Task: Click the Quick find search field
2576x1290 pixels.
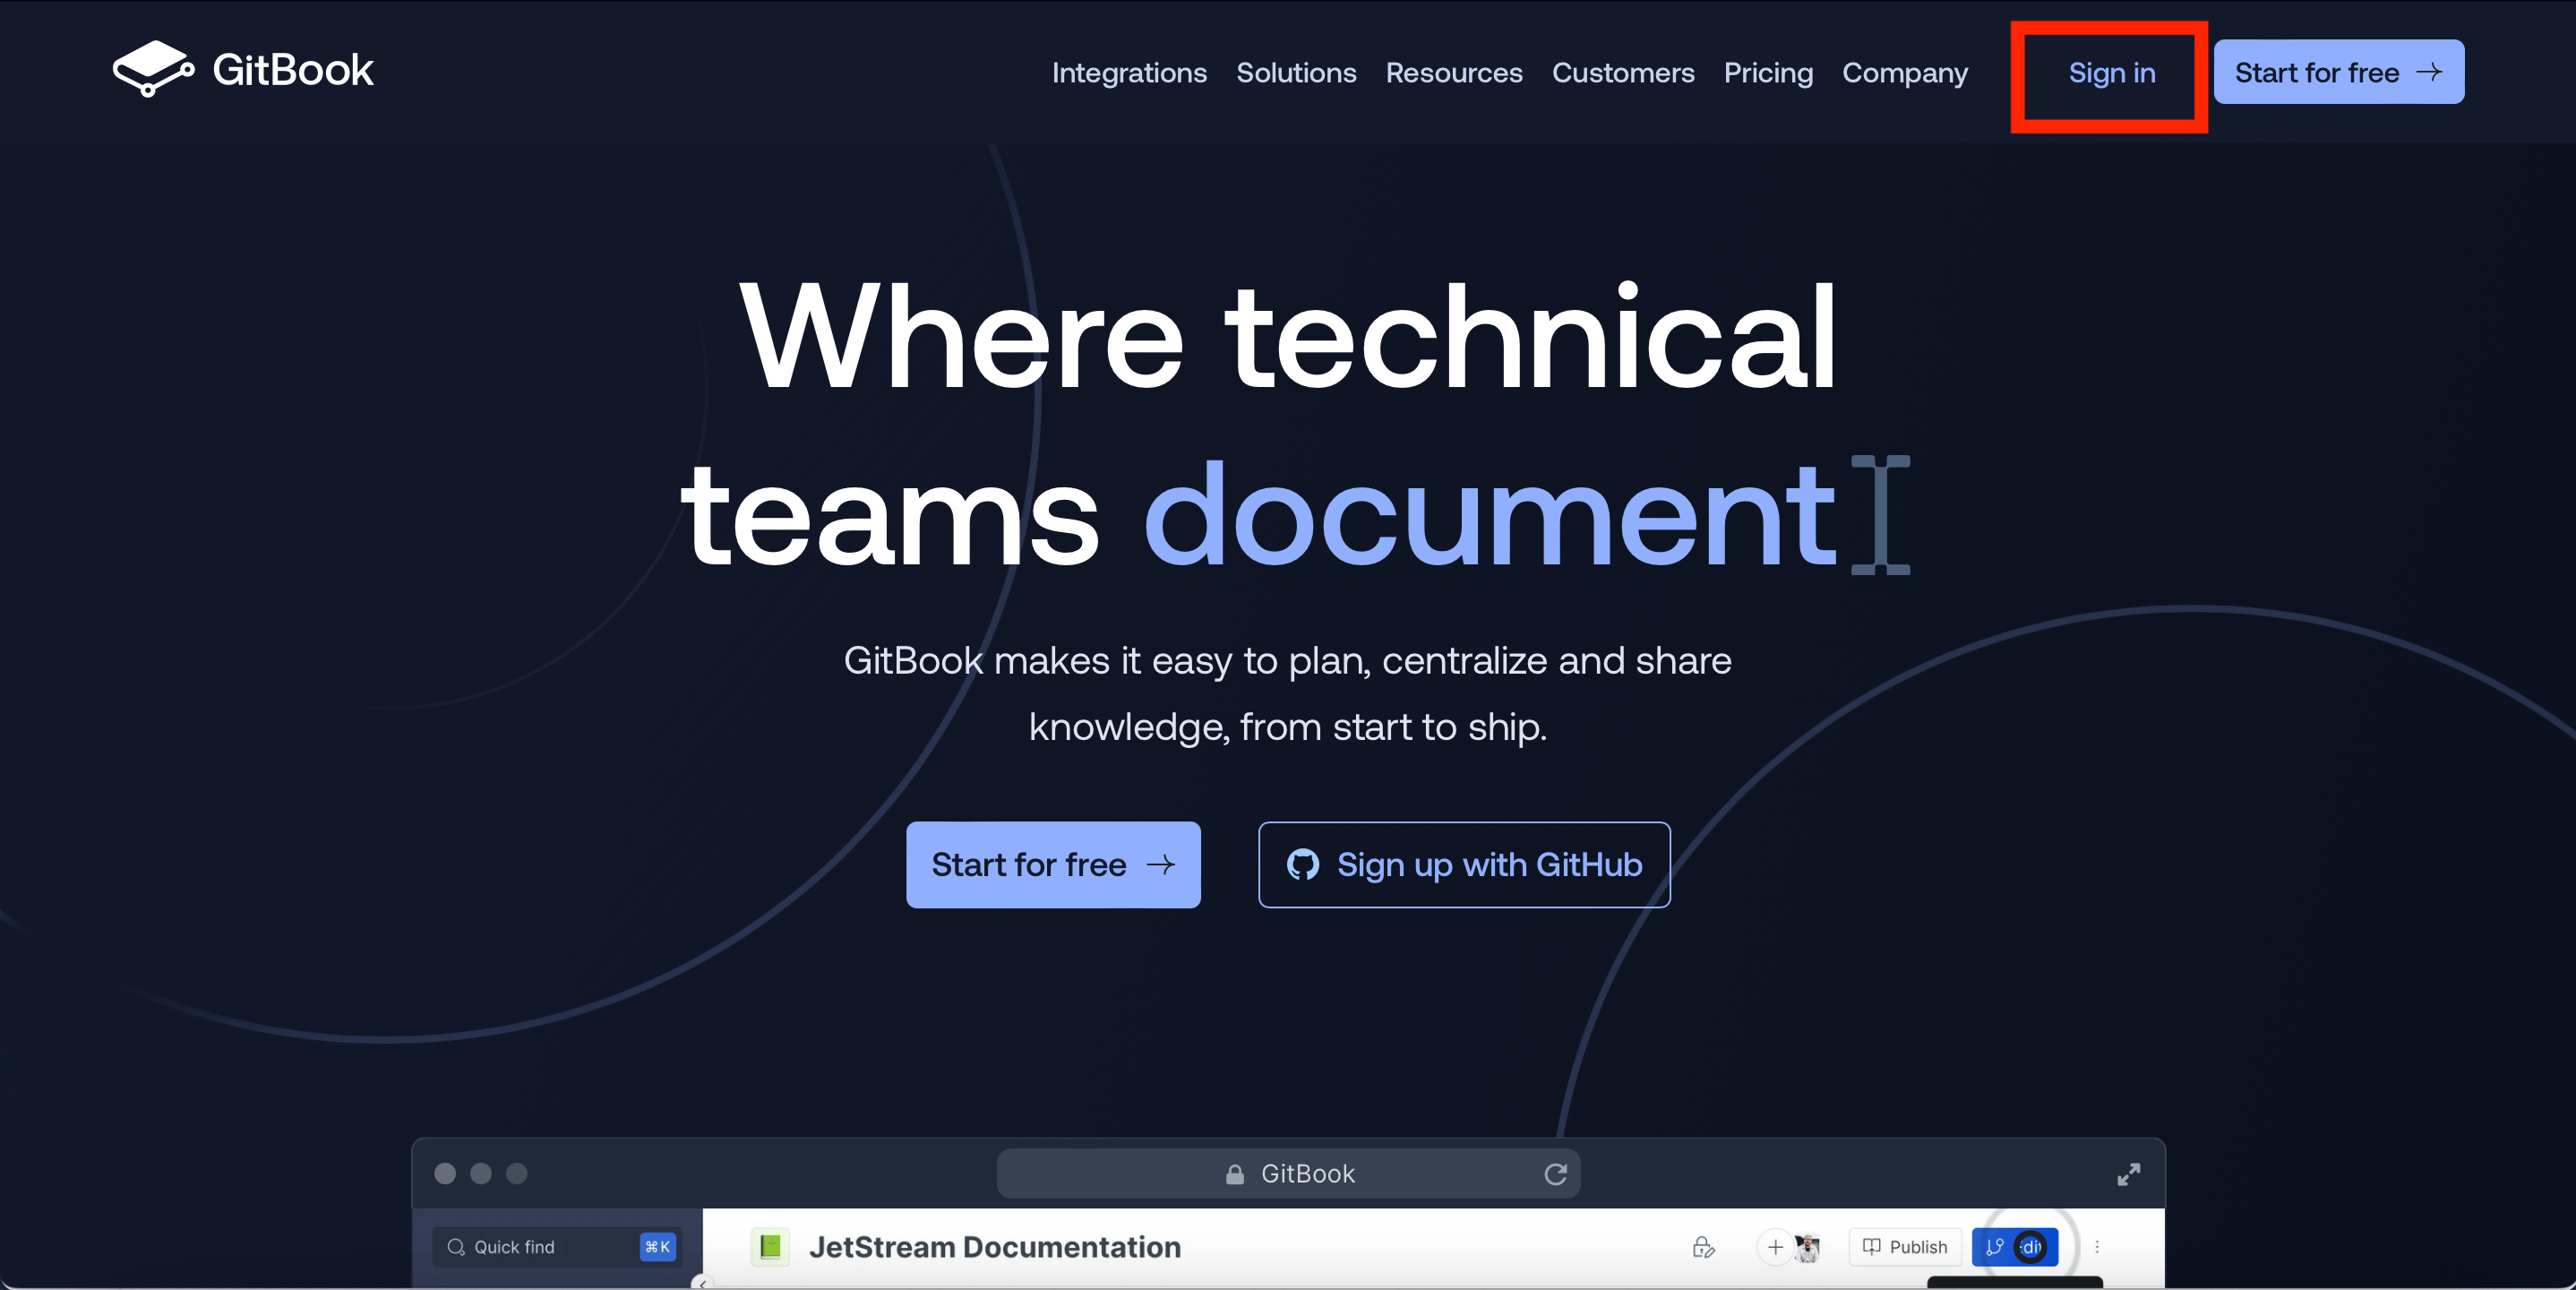Action: (x=540, y=1247)
